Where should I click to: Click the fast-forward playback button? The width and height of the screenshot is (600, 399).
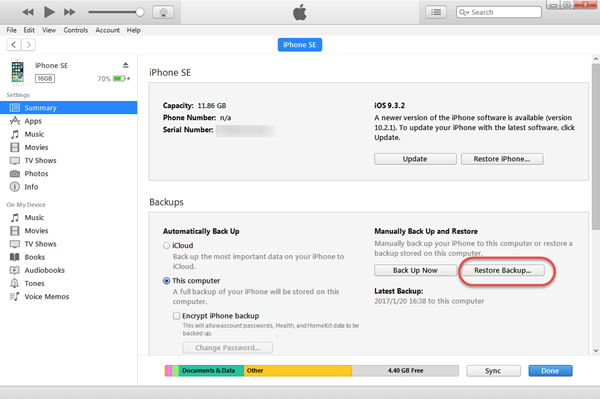70,12
